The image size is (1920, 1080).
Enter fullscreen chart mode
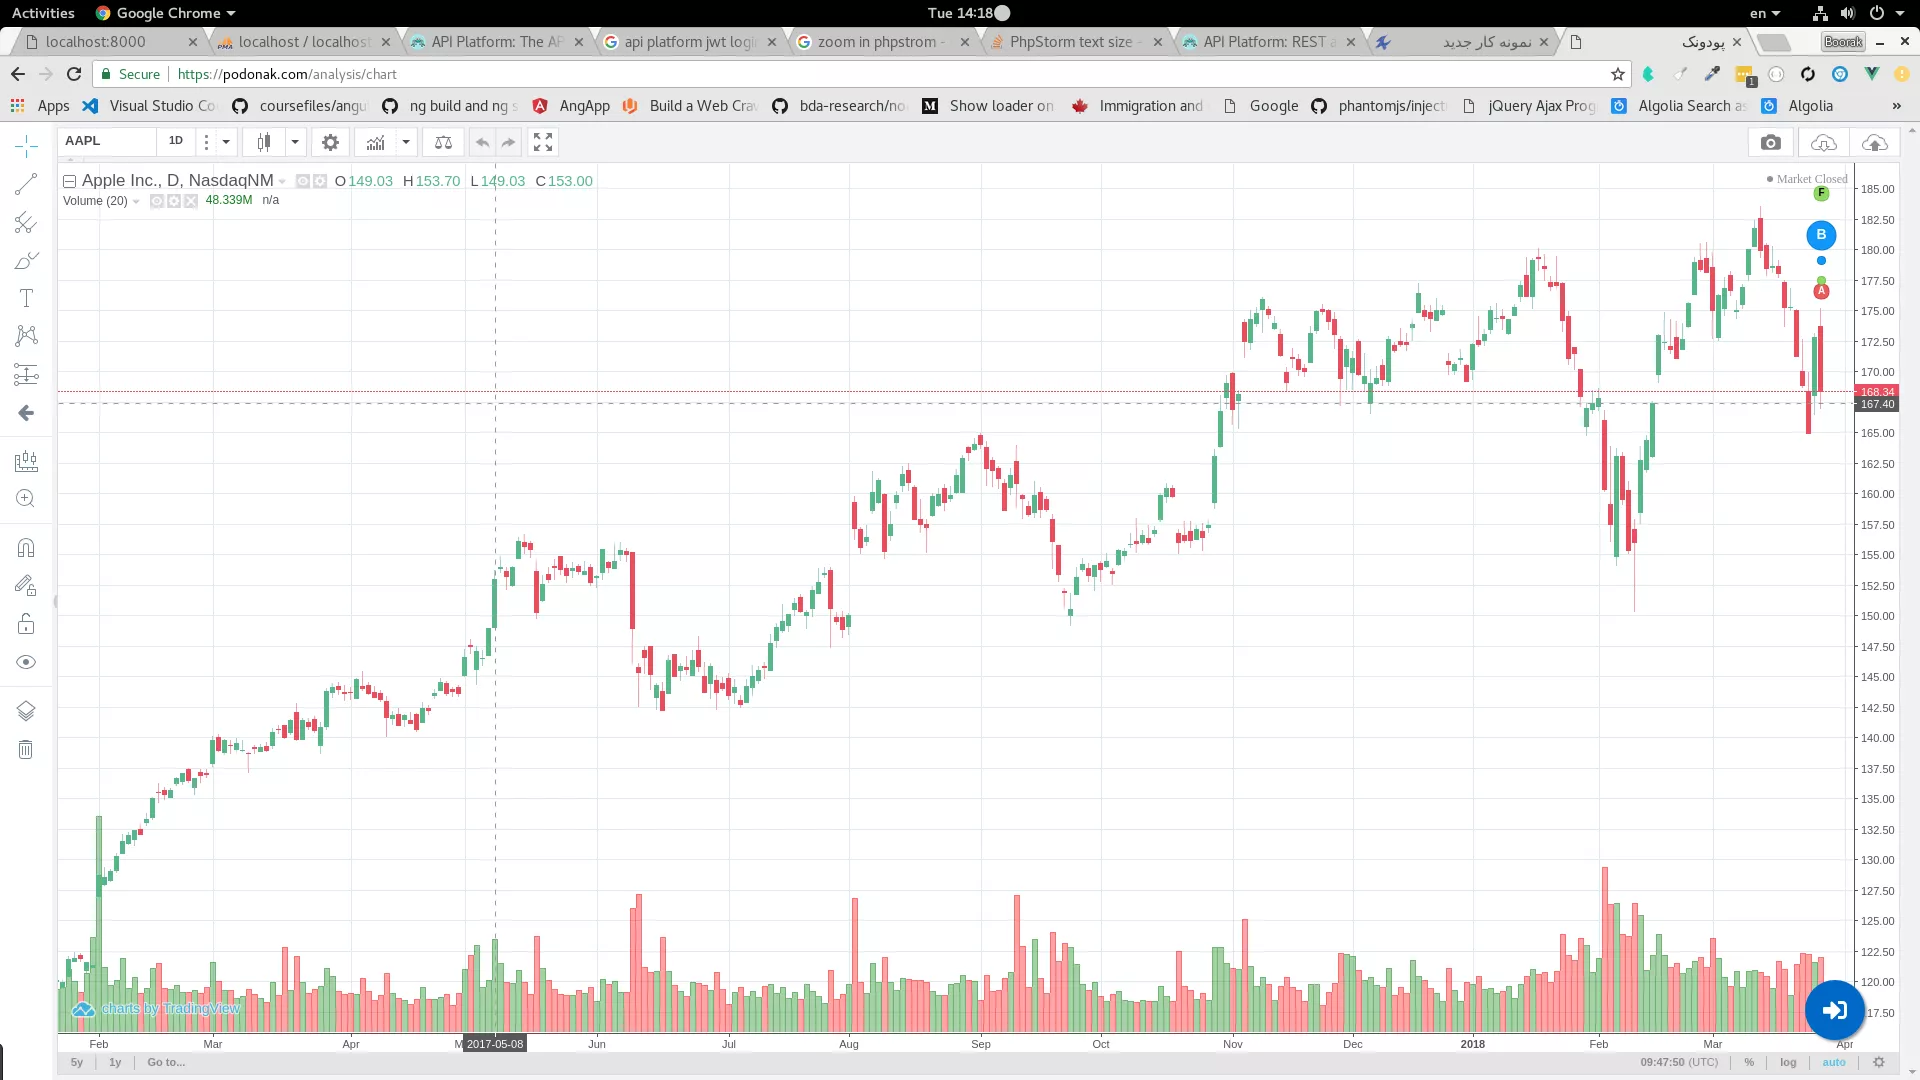(x=543, y=143)
